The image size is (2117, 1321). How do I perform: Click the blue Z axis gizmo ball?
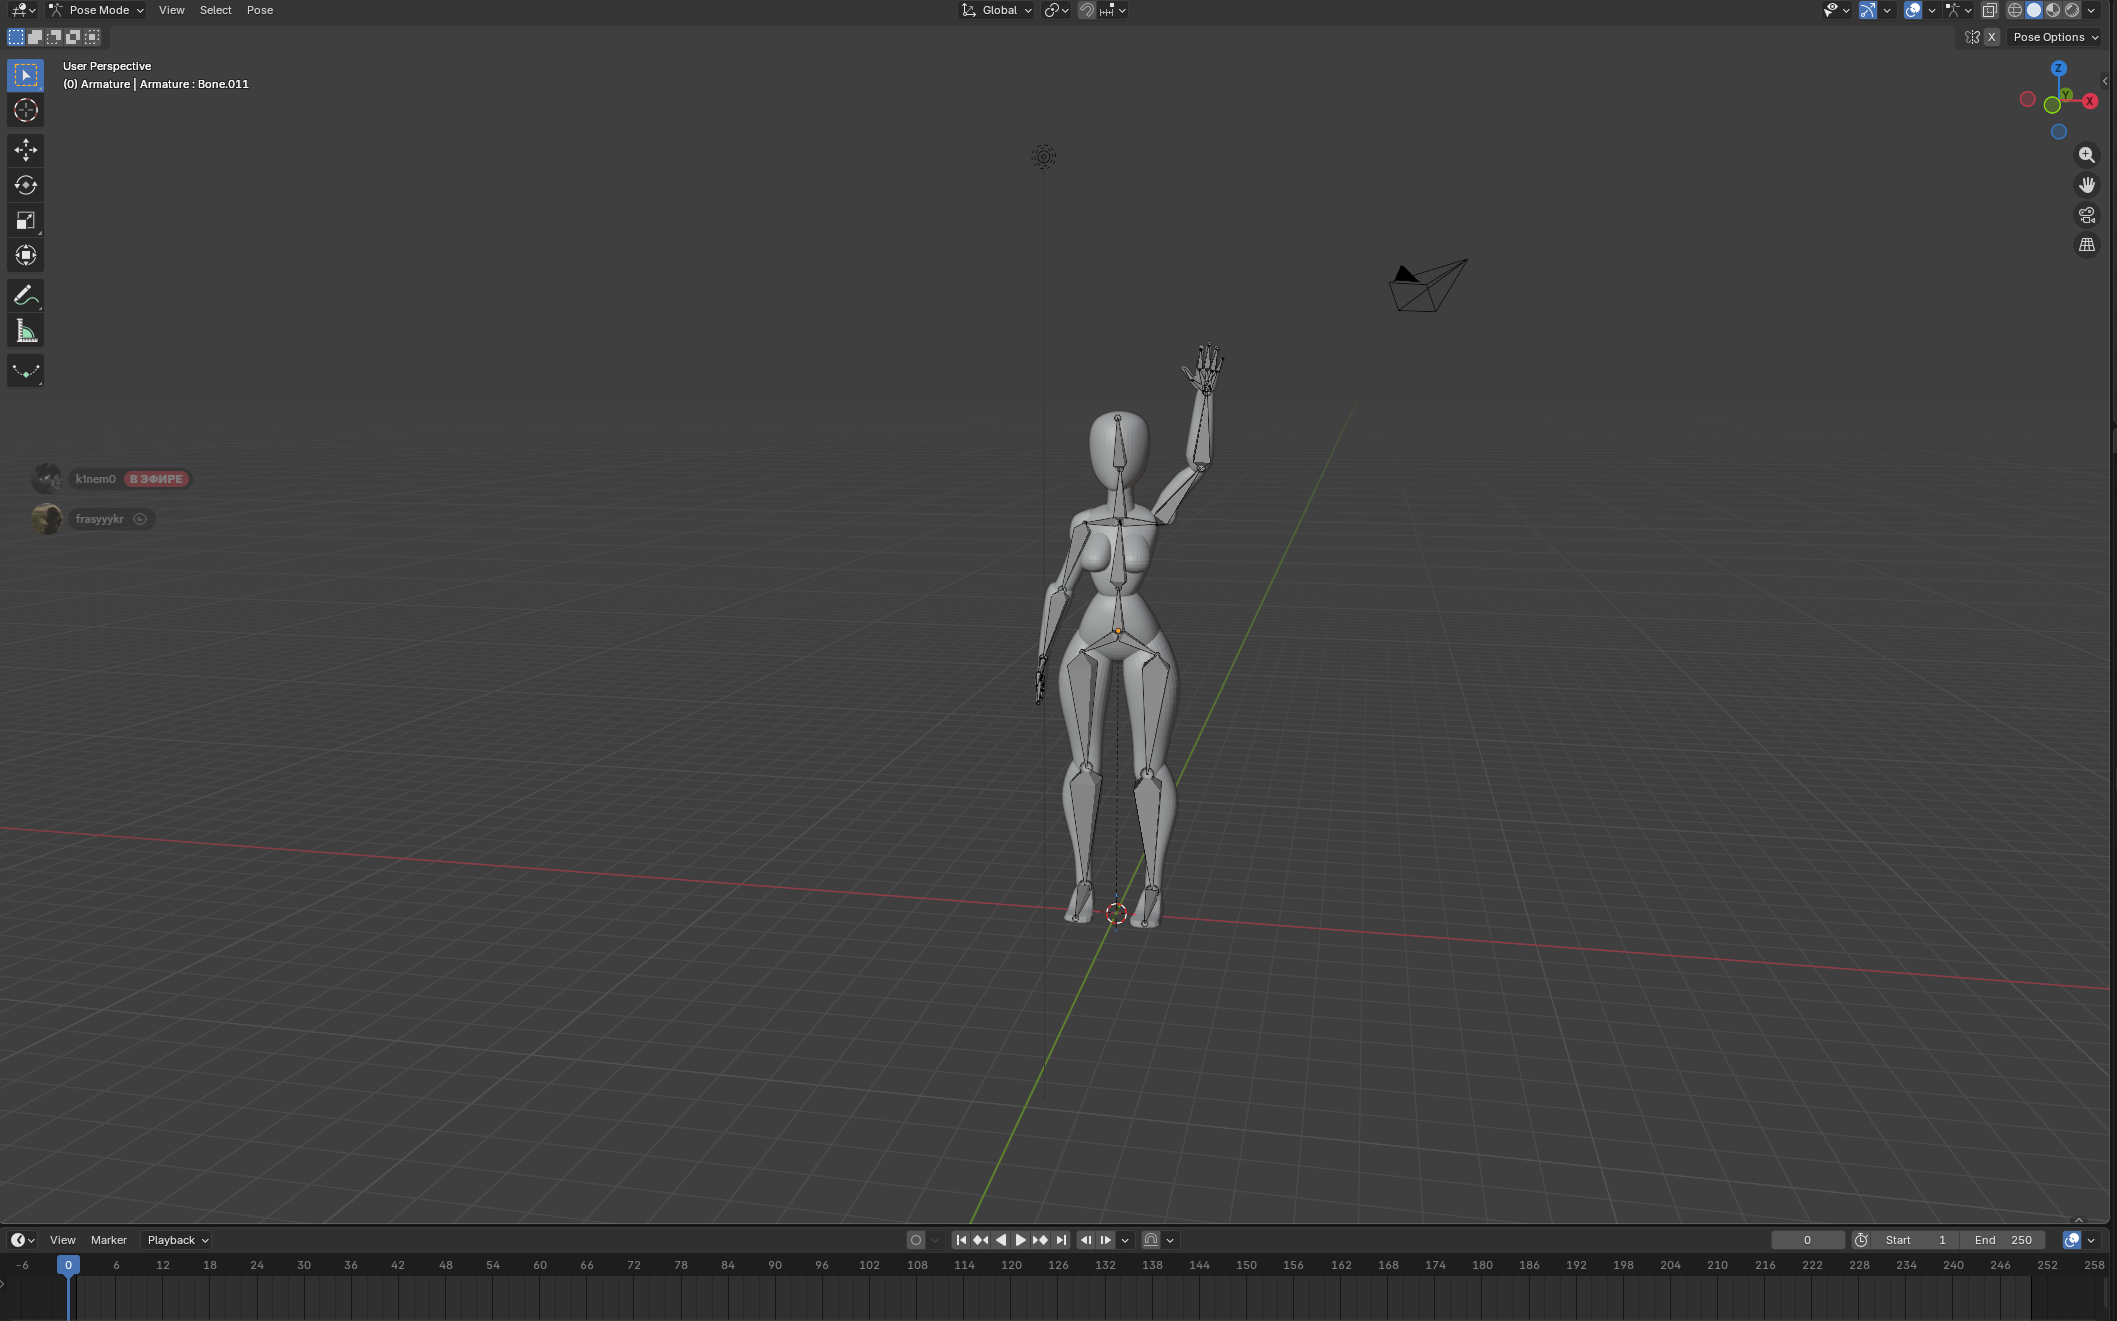[x=2058, y=69]
